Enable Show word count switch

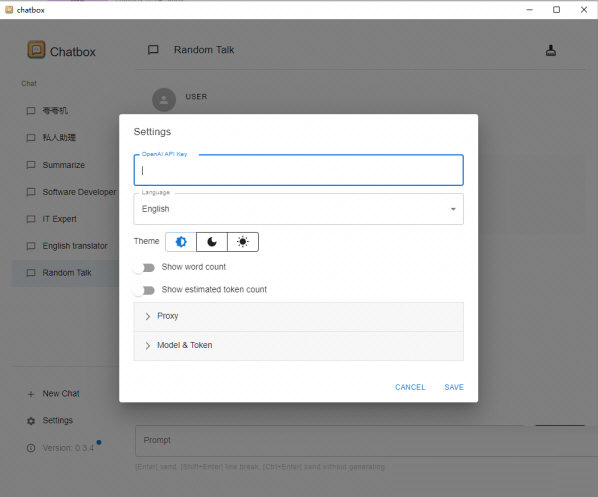(x=144, y=267)
